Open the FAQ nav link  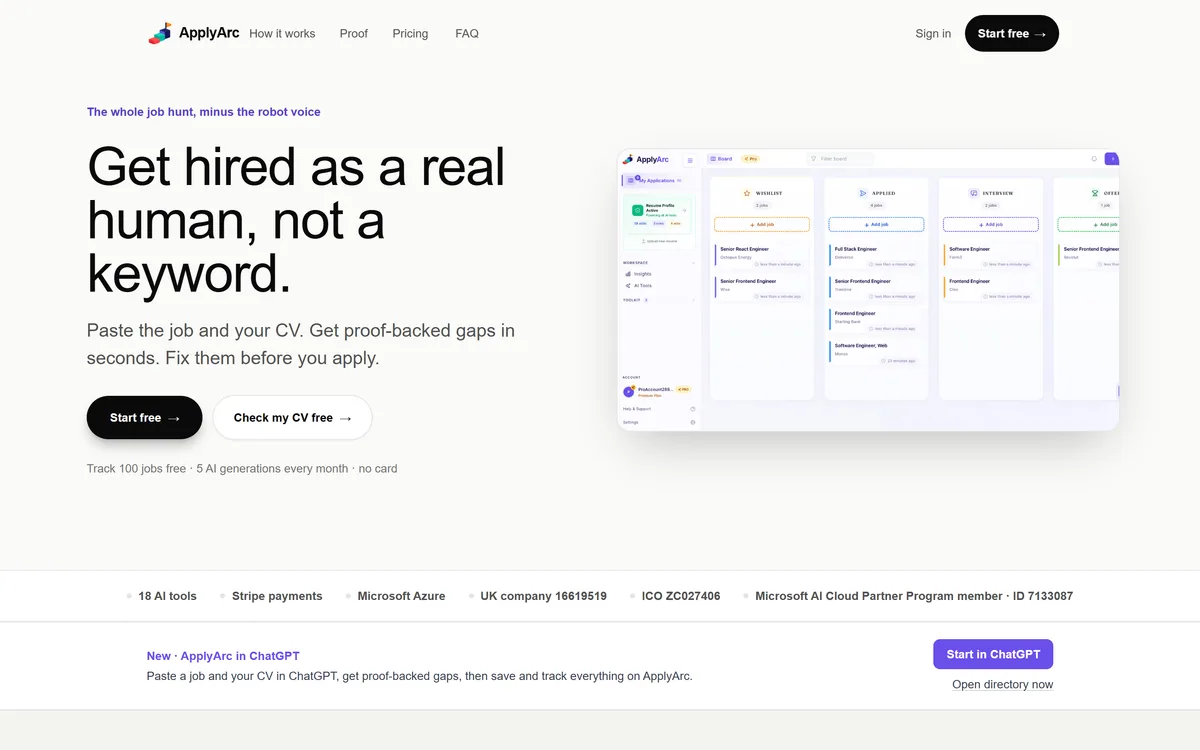click(467, 33)
